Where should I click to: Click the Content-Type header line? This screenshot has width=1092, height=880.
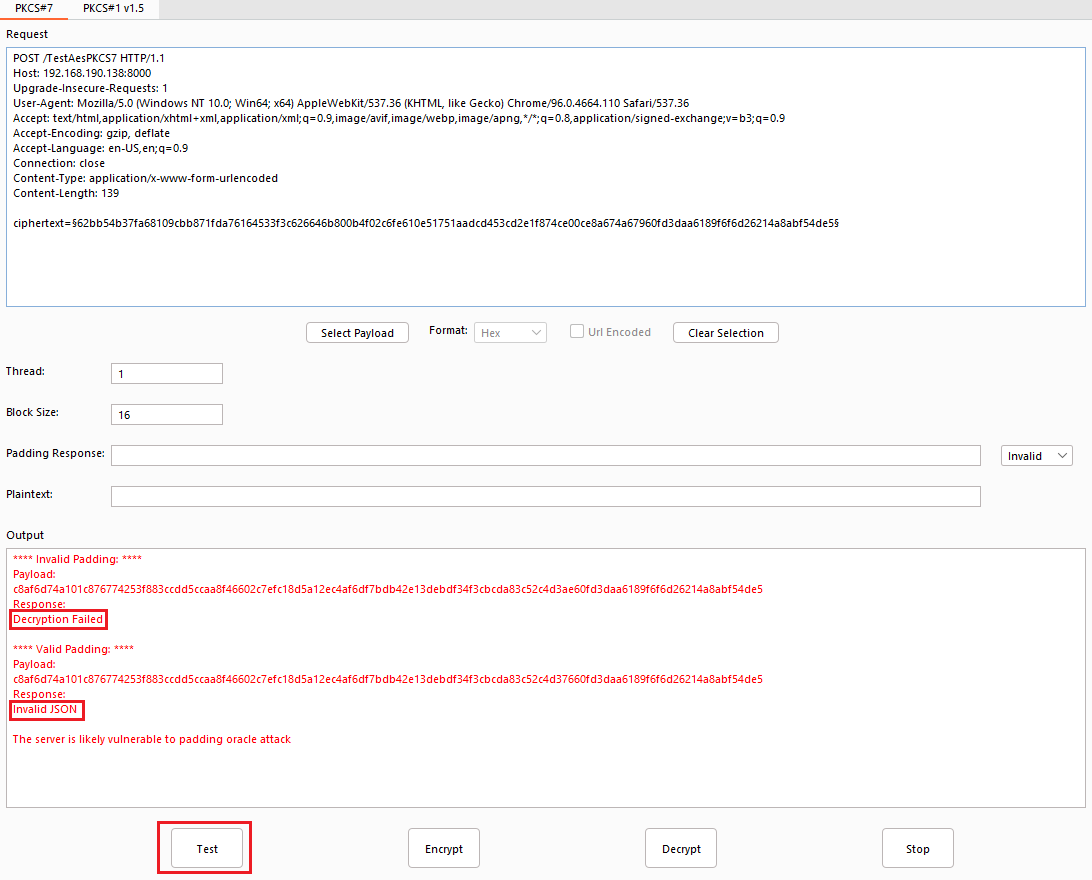[x=145, y=178]
